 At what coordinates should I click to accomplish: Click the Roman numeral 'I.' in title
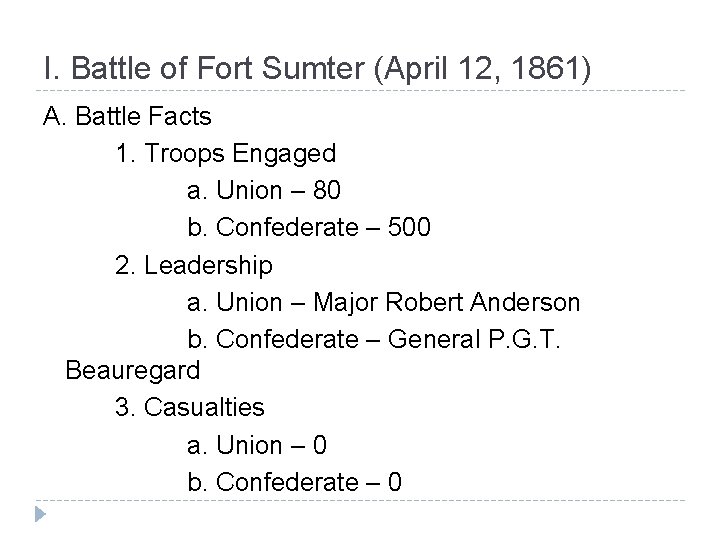(x=50, y=69)
